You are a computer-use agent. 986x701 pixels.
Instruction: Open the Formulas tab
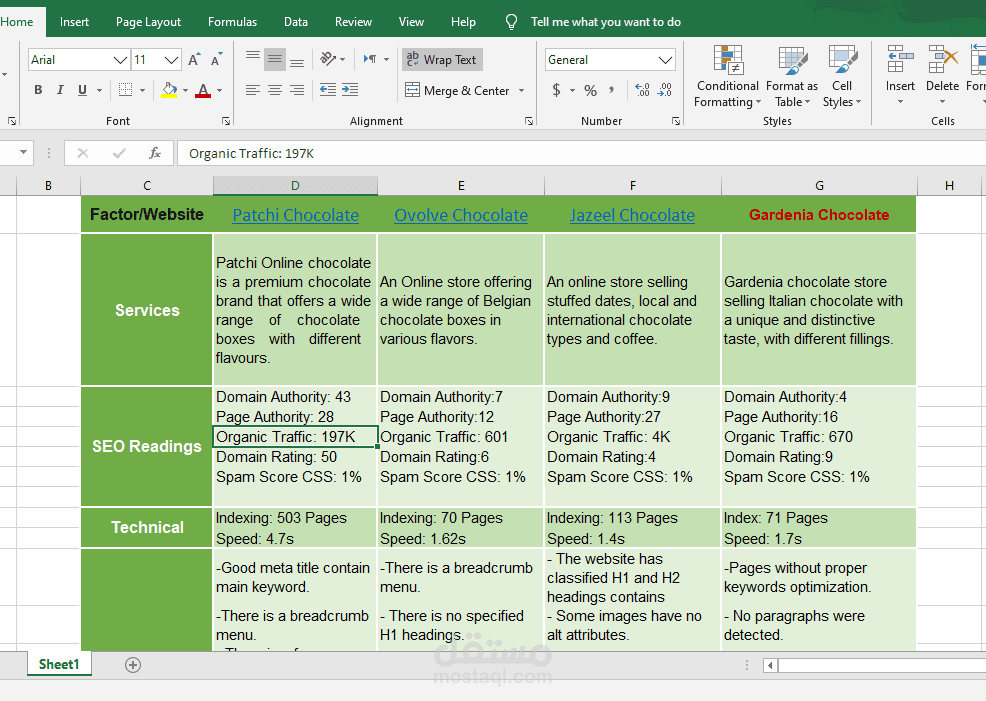pyautogui.click(x=233, y=22)
